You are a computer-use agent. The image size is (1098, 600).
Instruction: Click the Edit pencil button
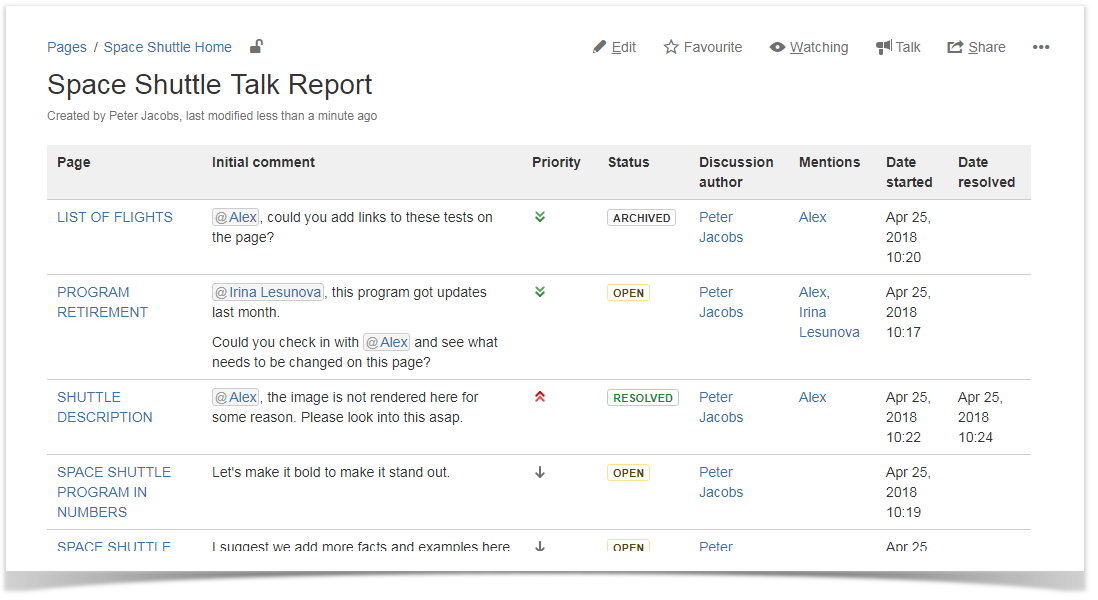coord(614,47)
